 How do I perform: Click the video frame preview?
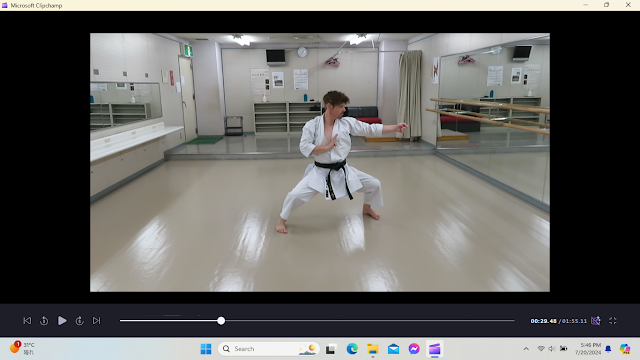[x=320, y=162]
